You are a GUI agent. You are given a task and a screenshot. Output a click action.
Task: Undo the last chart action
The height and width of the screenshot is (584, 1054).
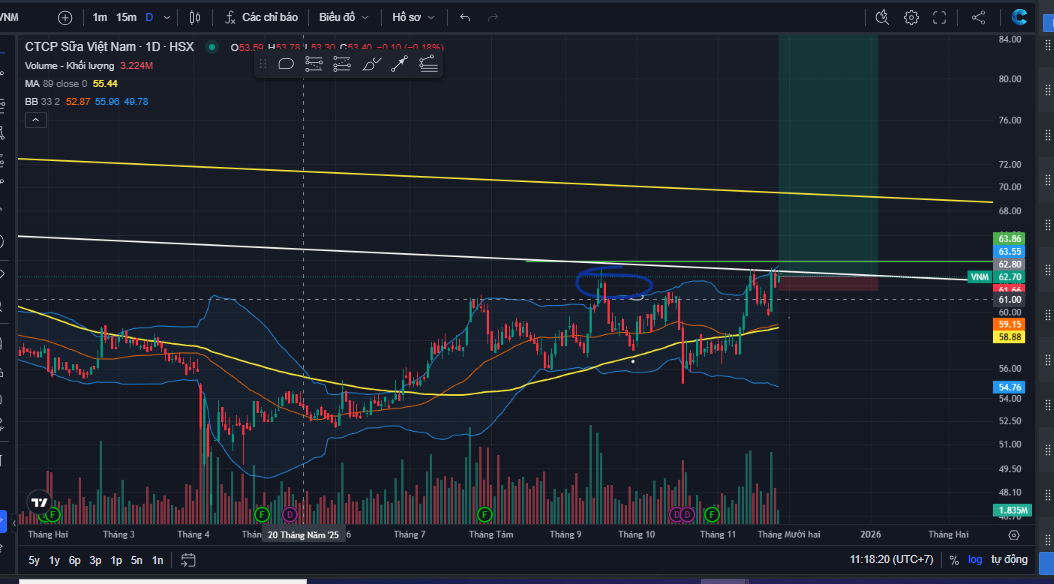tap(464, 17)
